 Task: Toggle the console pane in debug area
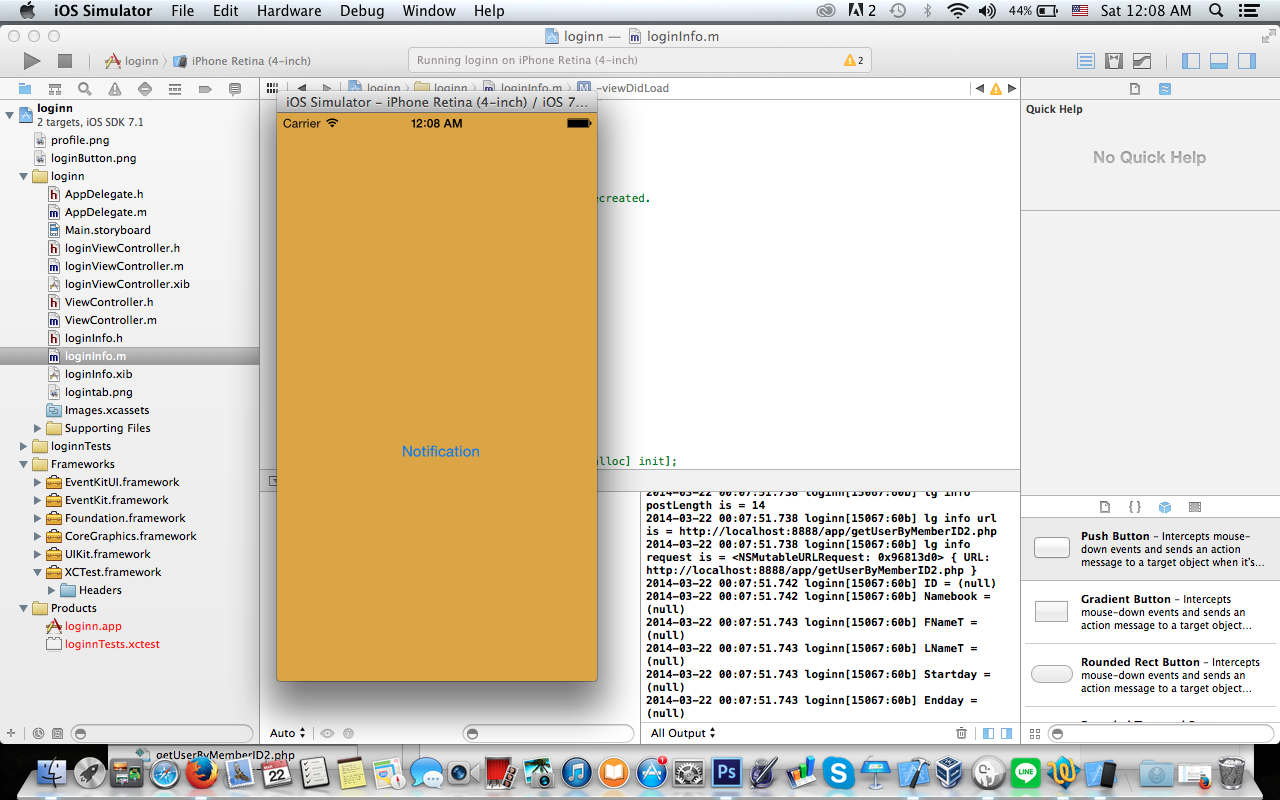pyautogui.click(x=1007, y=733)
